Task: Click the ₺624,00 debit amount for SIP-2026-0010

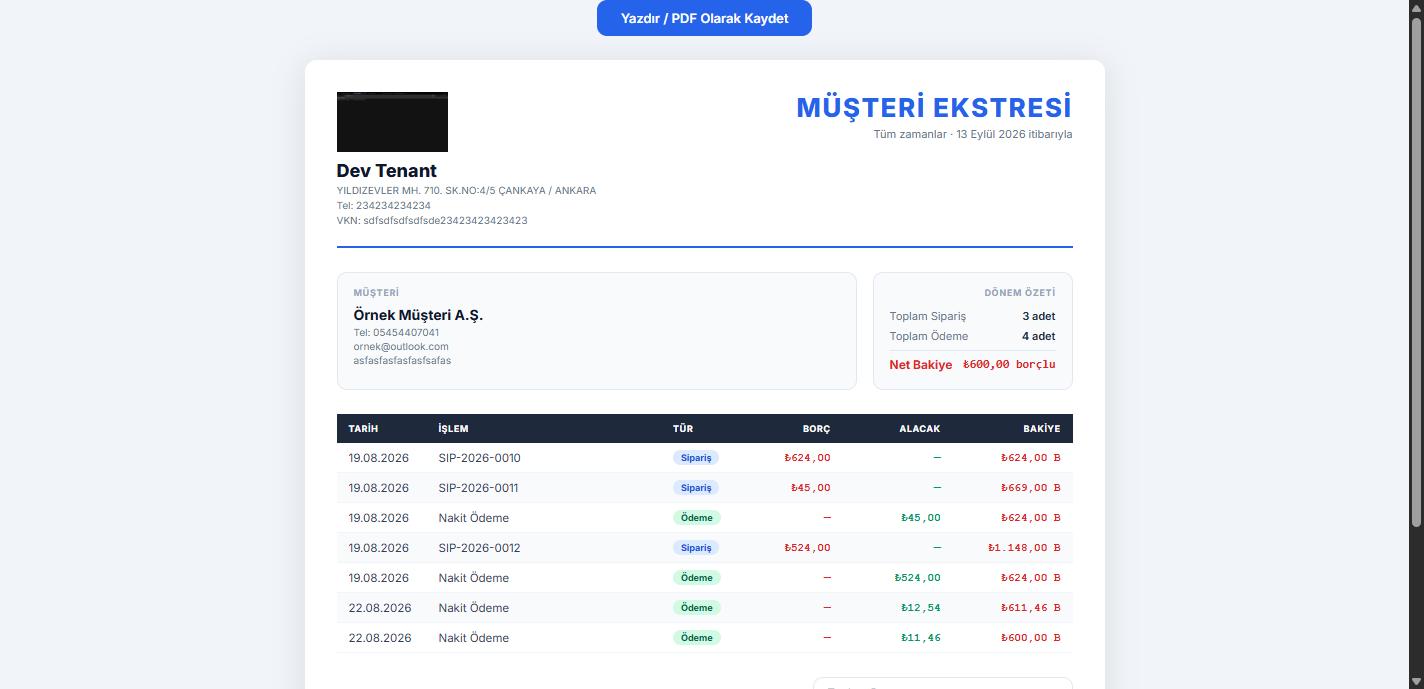Action: tap(808, 458)
